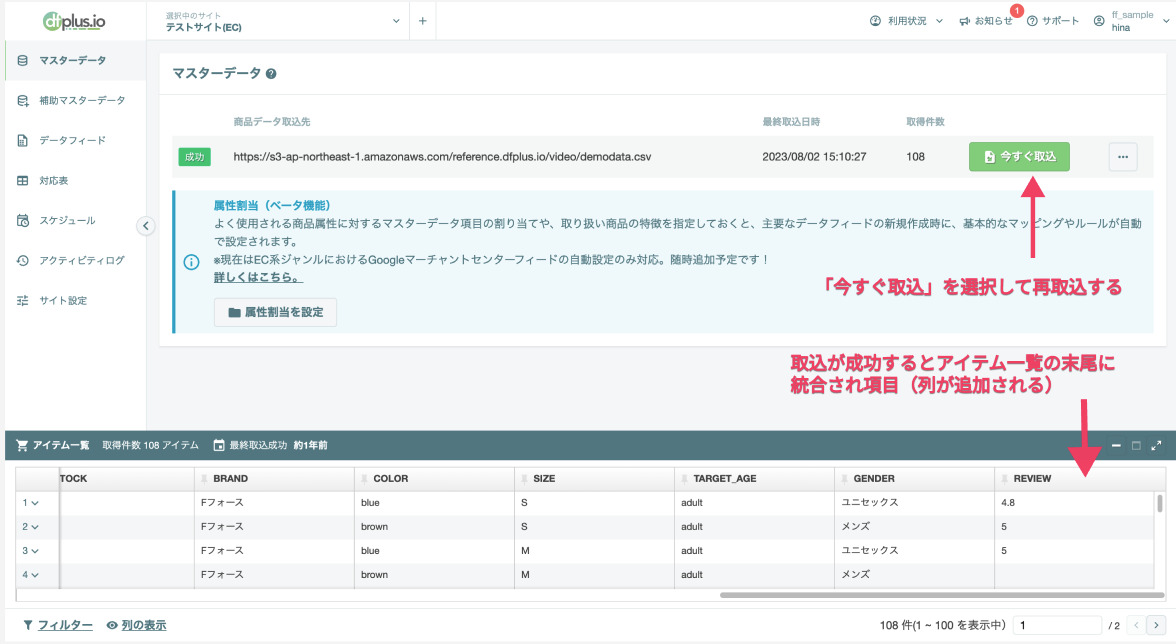The image size is (1176, 644).
Task: Expand row 3 chevron
Action: (35, 551)
